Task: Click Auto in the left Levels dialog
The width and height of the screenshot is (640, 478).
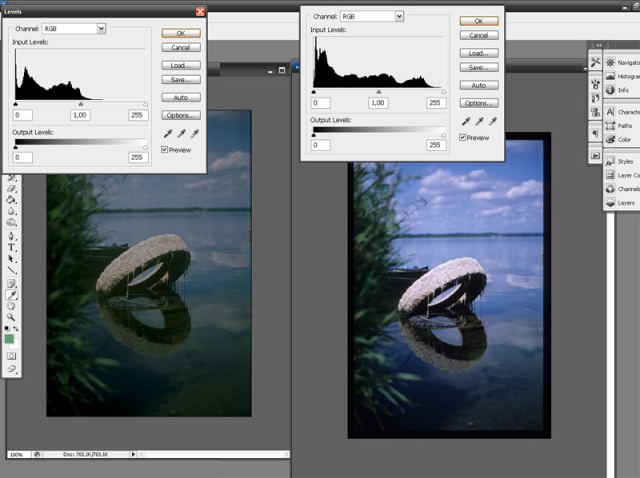Action: pyautogui.click(x=181, y=97)
